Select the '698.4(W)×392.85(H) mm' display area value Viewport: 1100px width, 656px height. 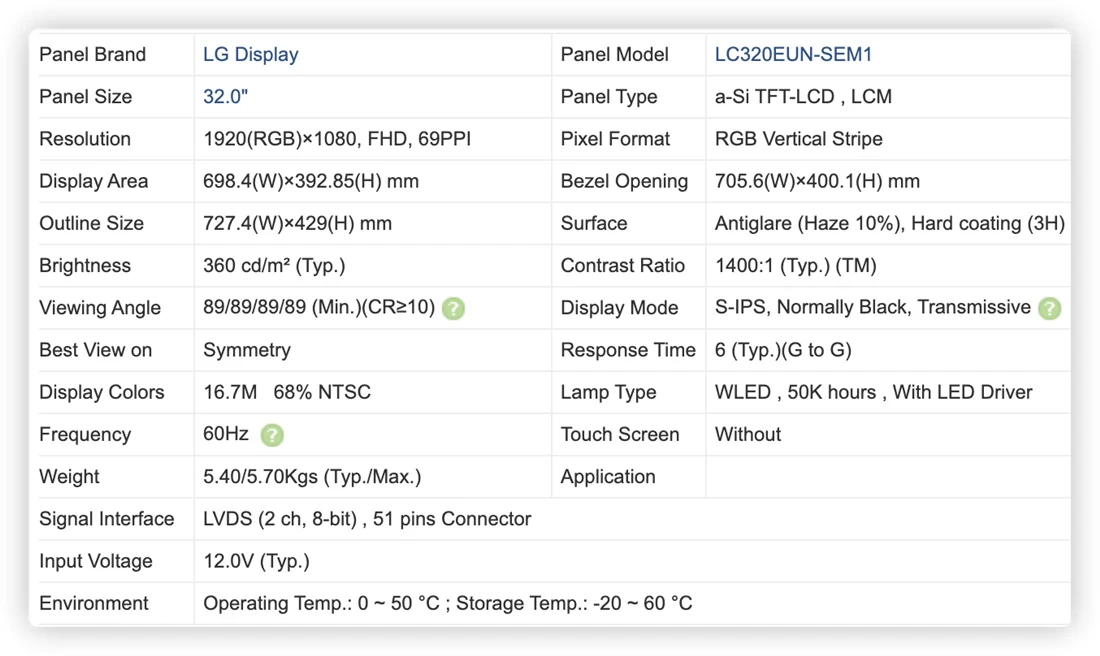click(311, 181)
